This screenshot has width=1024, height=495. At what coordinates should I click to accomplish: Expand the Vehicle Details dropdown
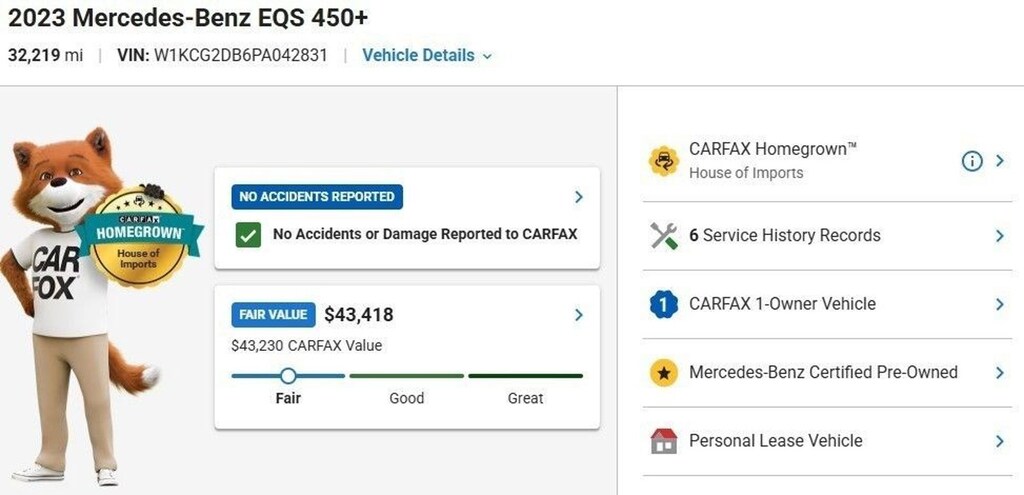427,56
